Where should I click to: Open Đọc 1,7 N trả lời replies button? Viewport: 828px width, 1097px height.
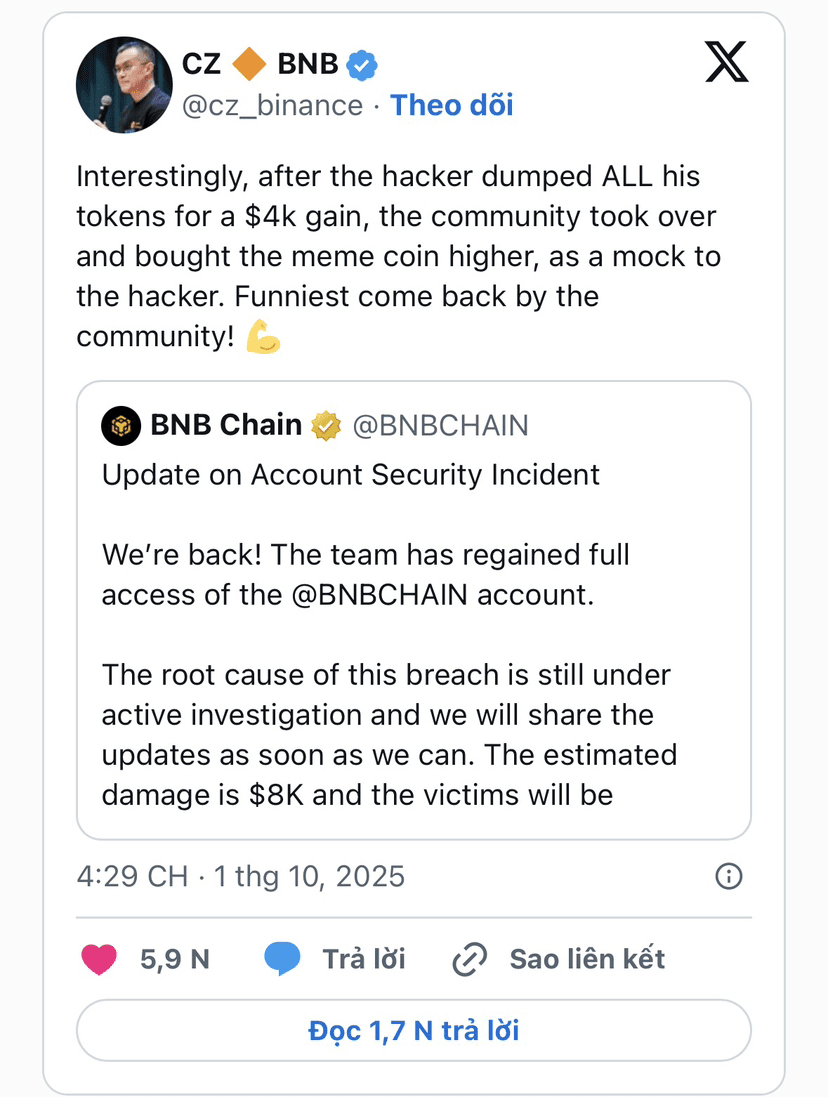[413, 1031]
